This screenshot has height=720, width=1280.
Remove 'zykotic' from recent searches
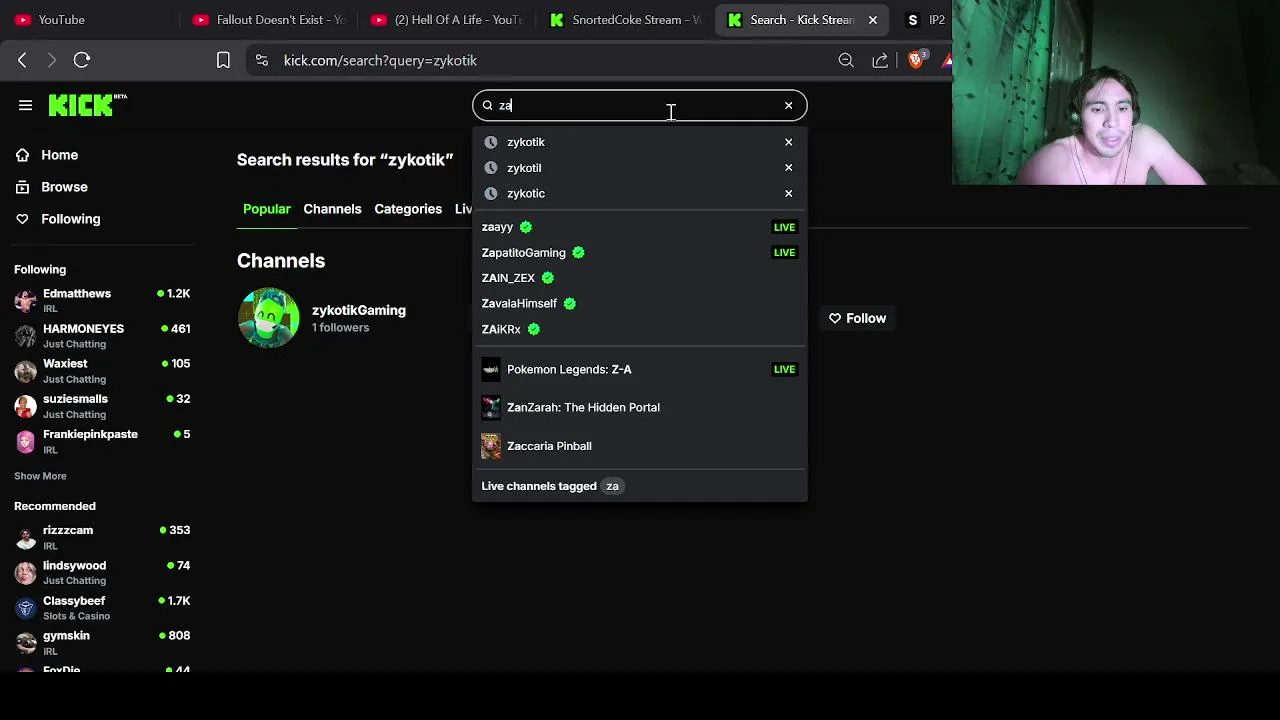tap(788, 193)
